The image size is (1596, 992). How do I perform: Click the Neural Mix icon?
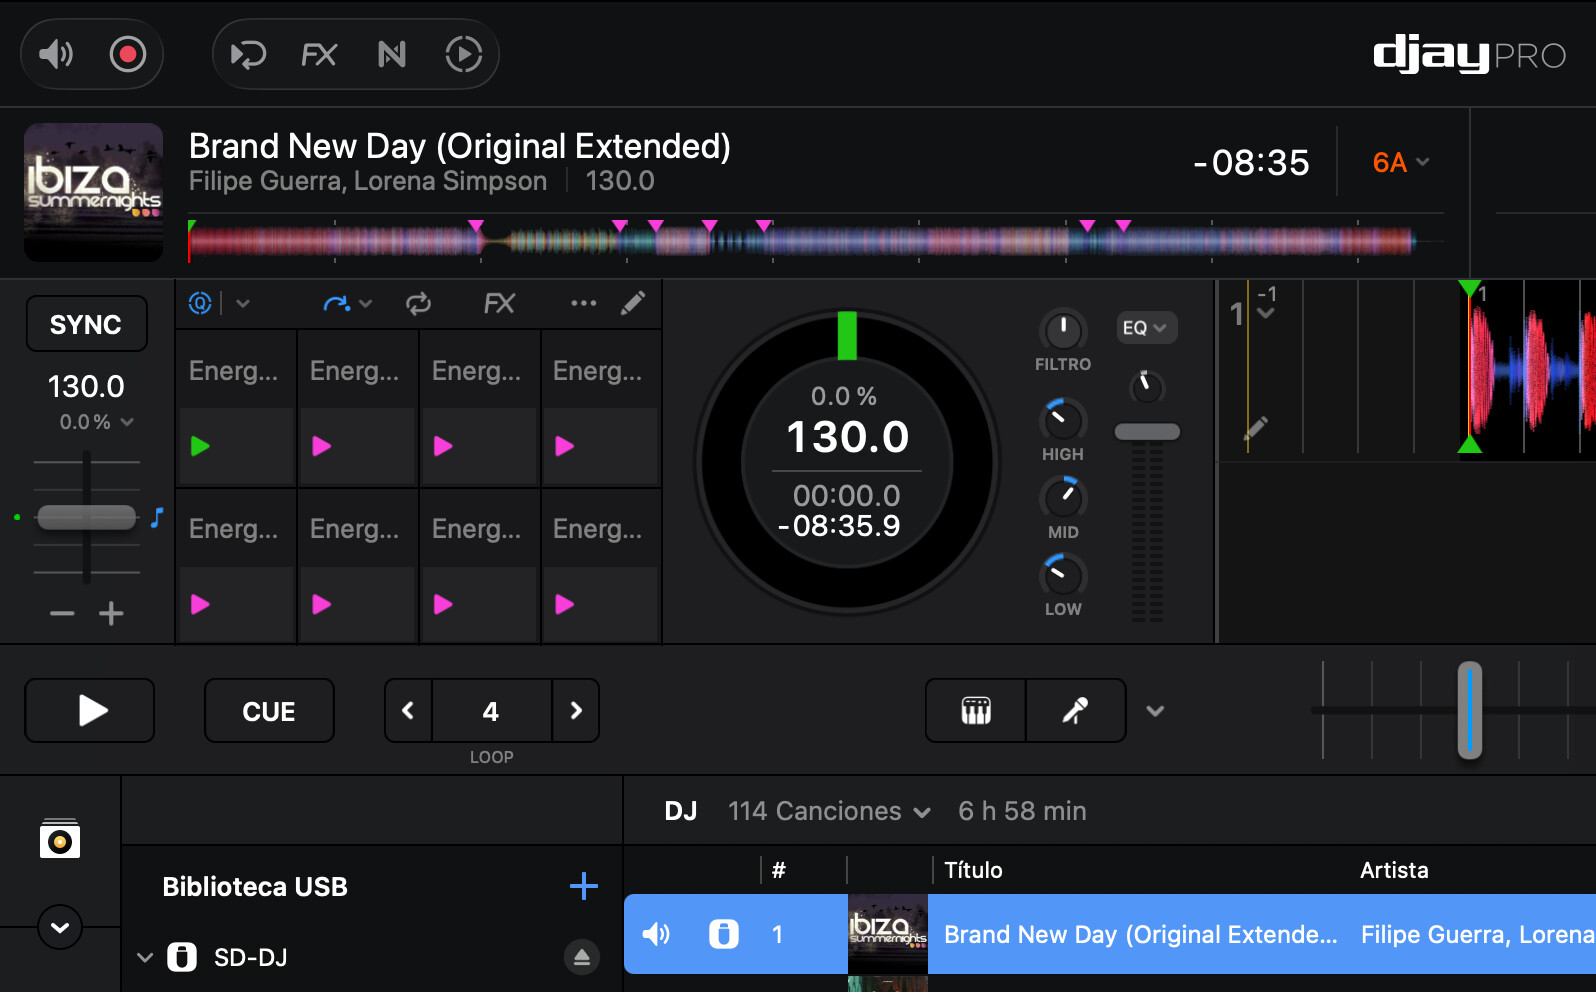coord(392,54)
